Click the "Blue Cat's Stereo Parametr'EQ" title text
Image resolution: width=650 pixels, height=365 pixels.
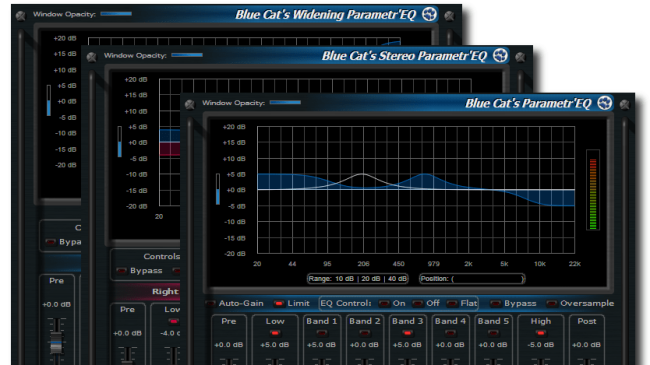pyautogui.click(x=405, y=56)
